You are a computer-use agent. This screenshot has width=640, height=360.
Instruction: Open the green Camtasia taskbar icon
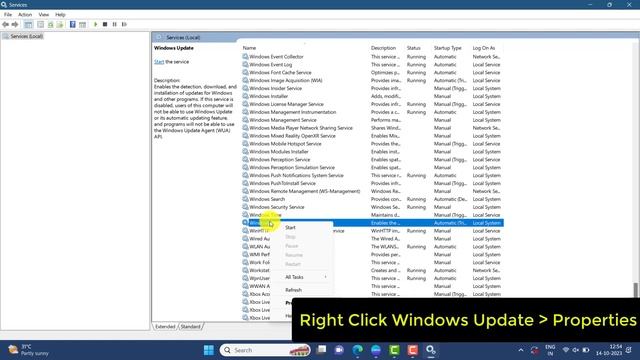(x=394, y=350)
